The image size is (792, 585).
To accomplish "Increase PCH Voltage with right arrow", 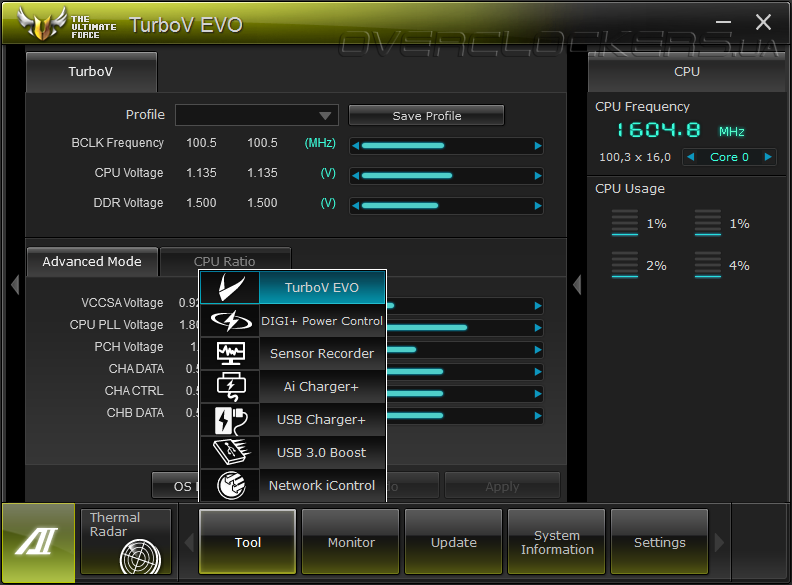I will tap(538, 350).
